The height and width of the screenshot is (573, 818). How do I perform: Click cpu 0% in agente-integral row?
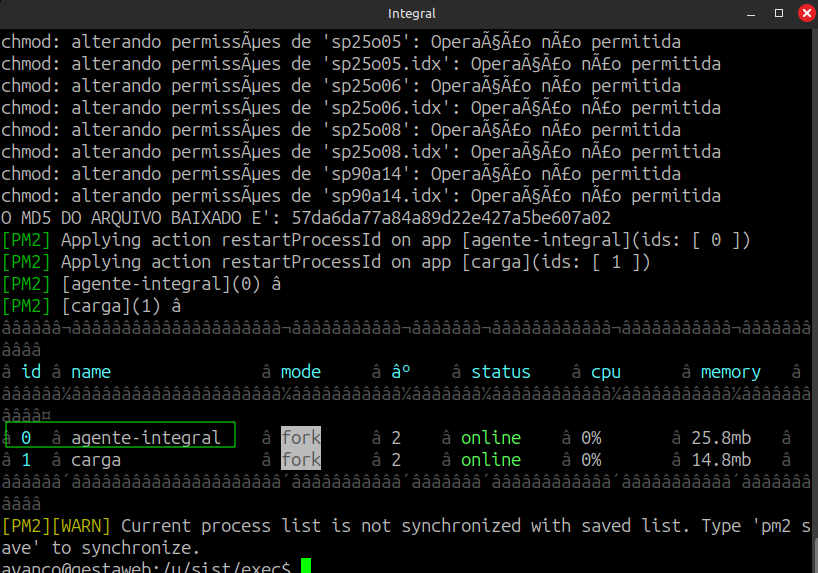[x=591, y=437]
